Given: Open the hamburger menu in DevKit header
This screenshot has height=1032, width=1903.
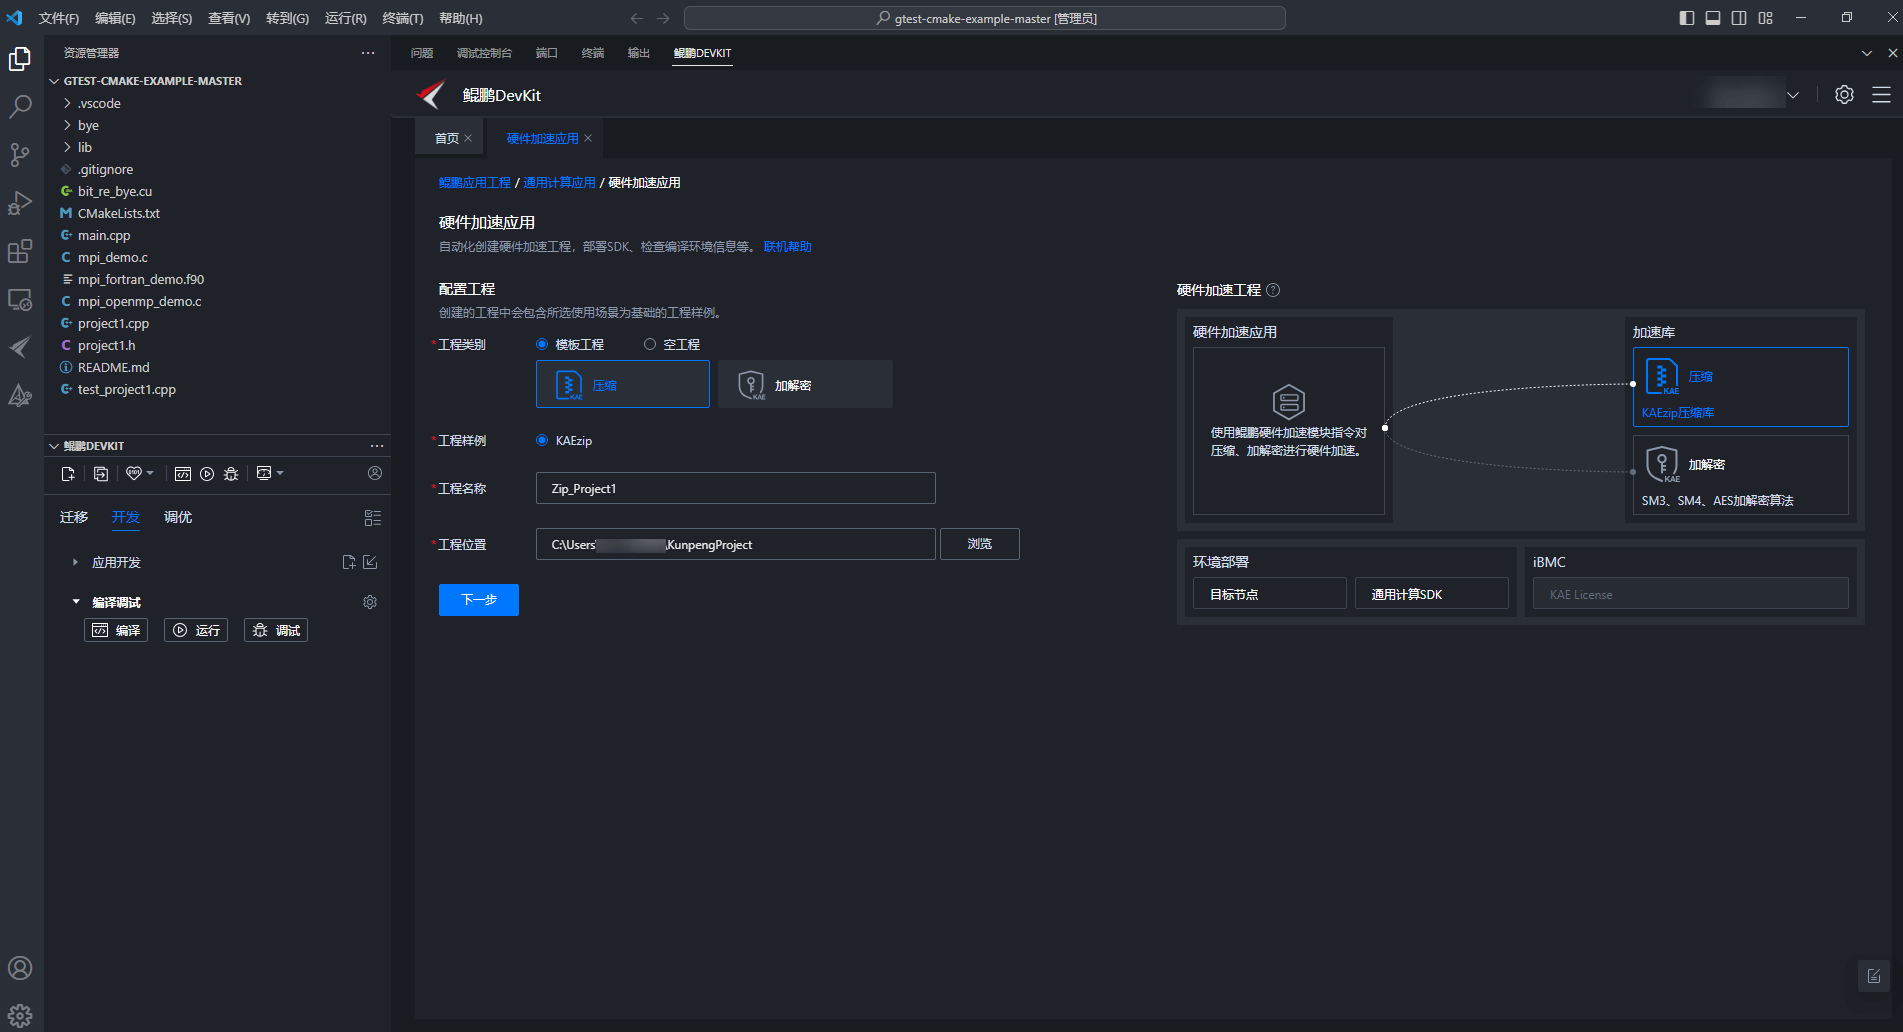Looking at the screenshot, I should tap(1881, 95).
